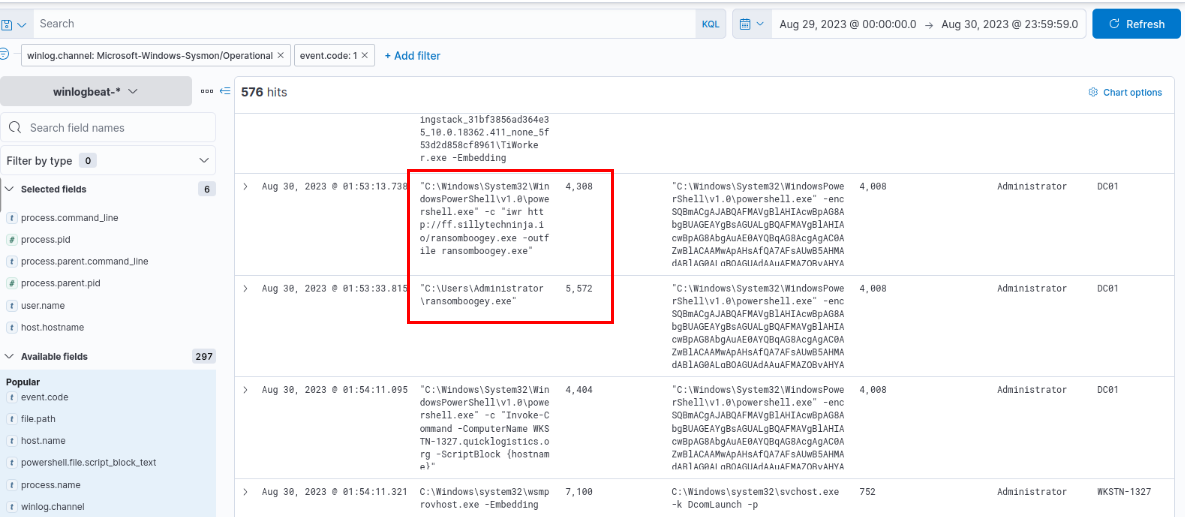Viewport: 1185px width, 517px height.
Task: Remove the winlog.channel Sysmon filter
Action: click(280, 55)
